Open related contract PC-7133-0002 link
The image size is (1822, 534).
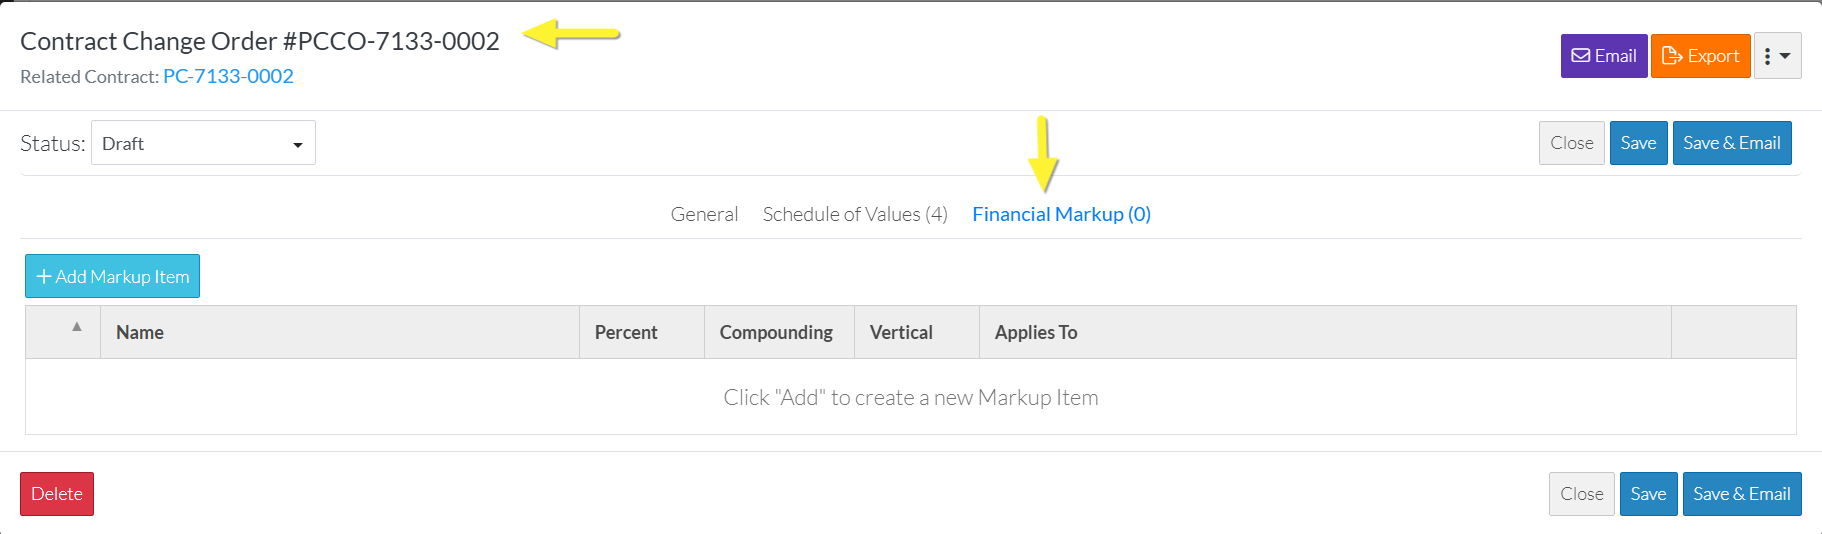228,76
